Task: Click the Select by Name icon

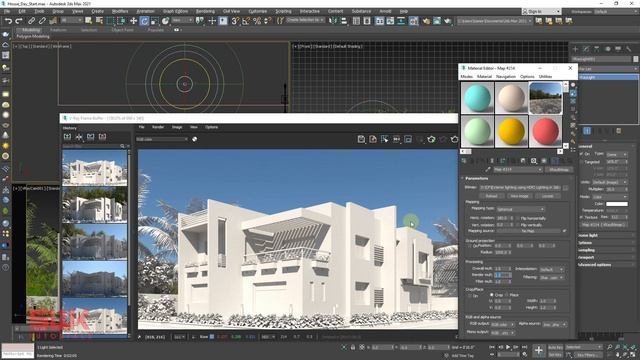Action: [99, 21]
